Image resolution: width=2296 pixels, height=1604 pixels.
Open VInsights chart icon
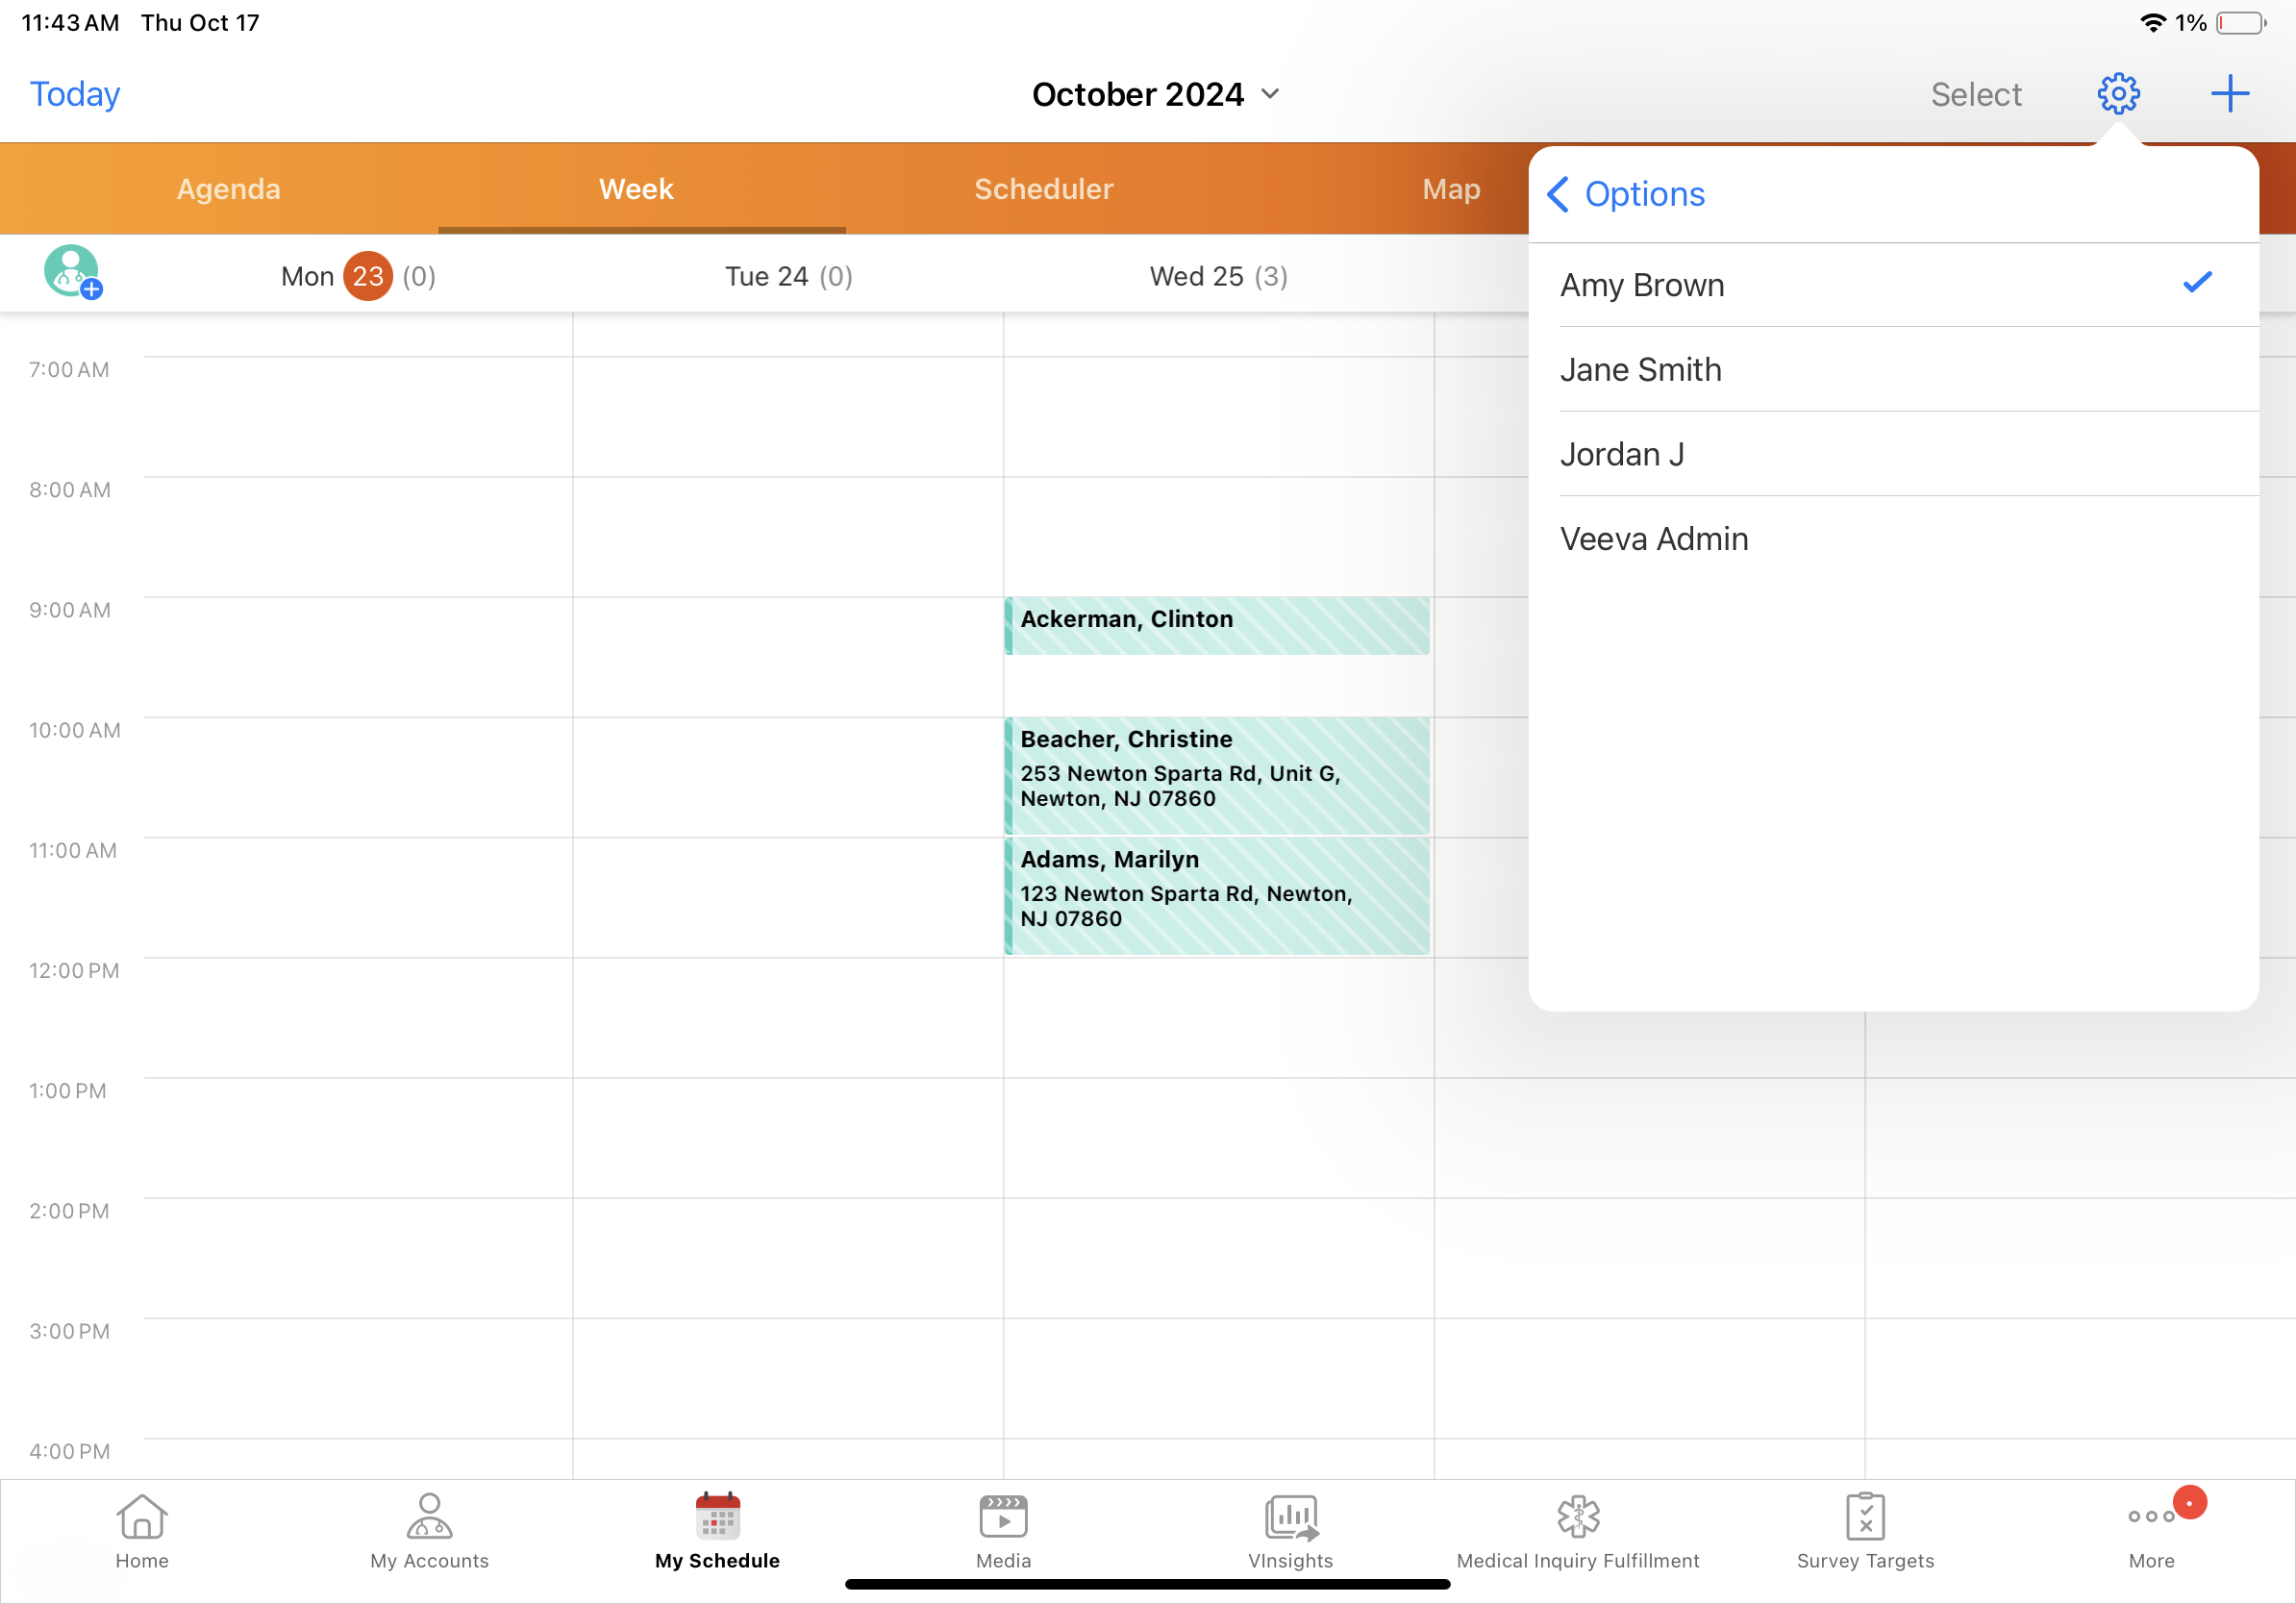click(x=1290, y=1530)
